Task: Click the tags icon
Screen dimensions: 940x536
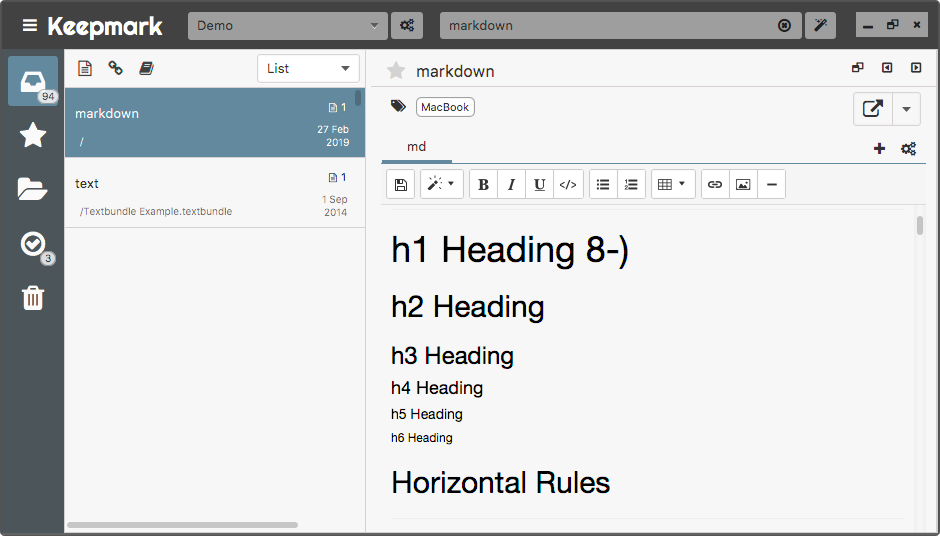Action: pyautogui.click(x=398, y=106)
